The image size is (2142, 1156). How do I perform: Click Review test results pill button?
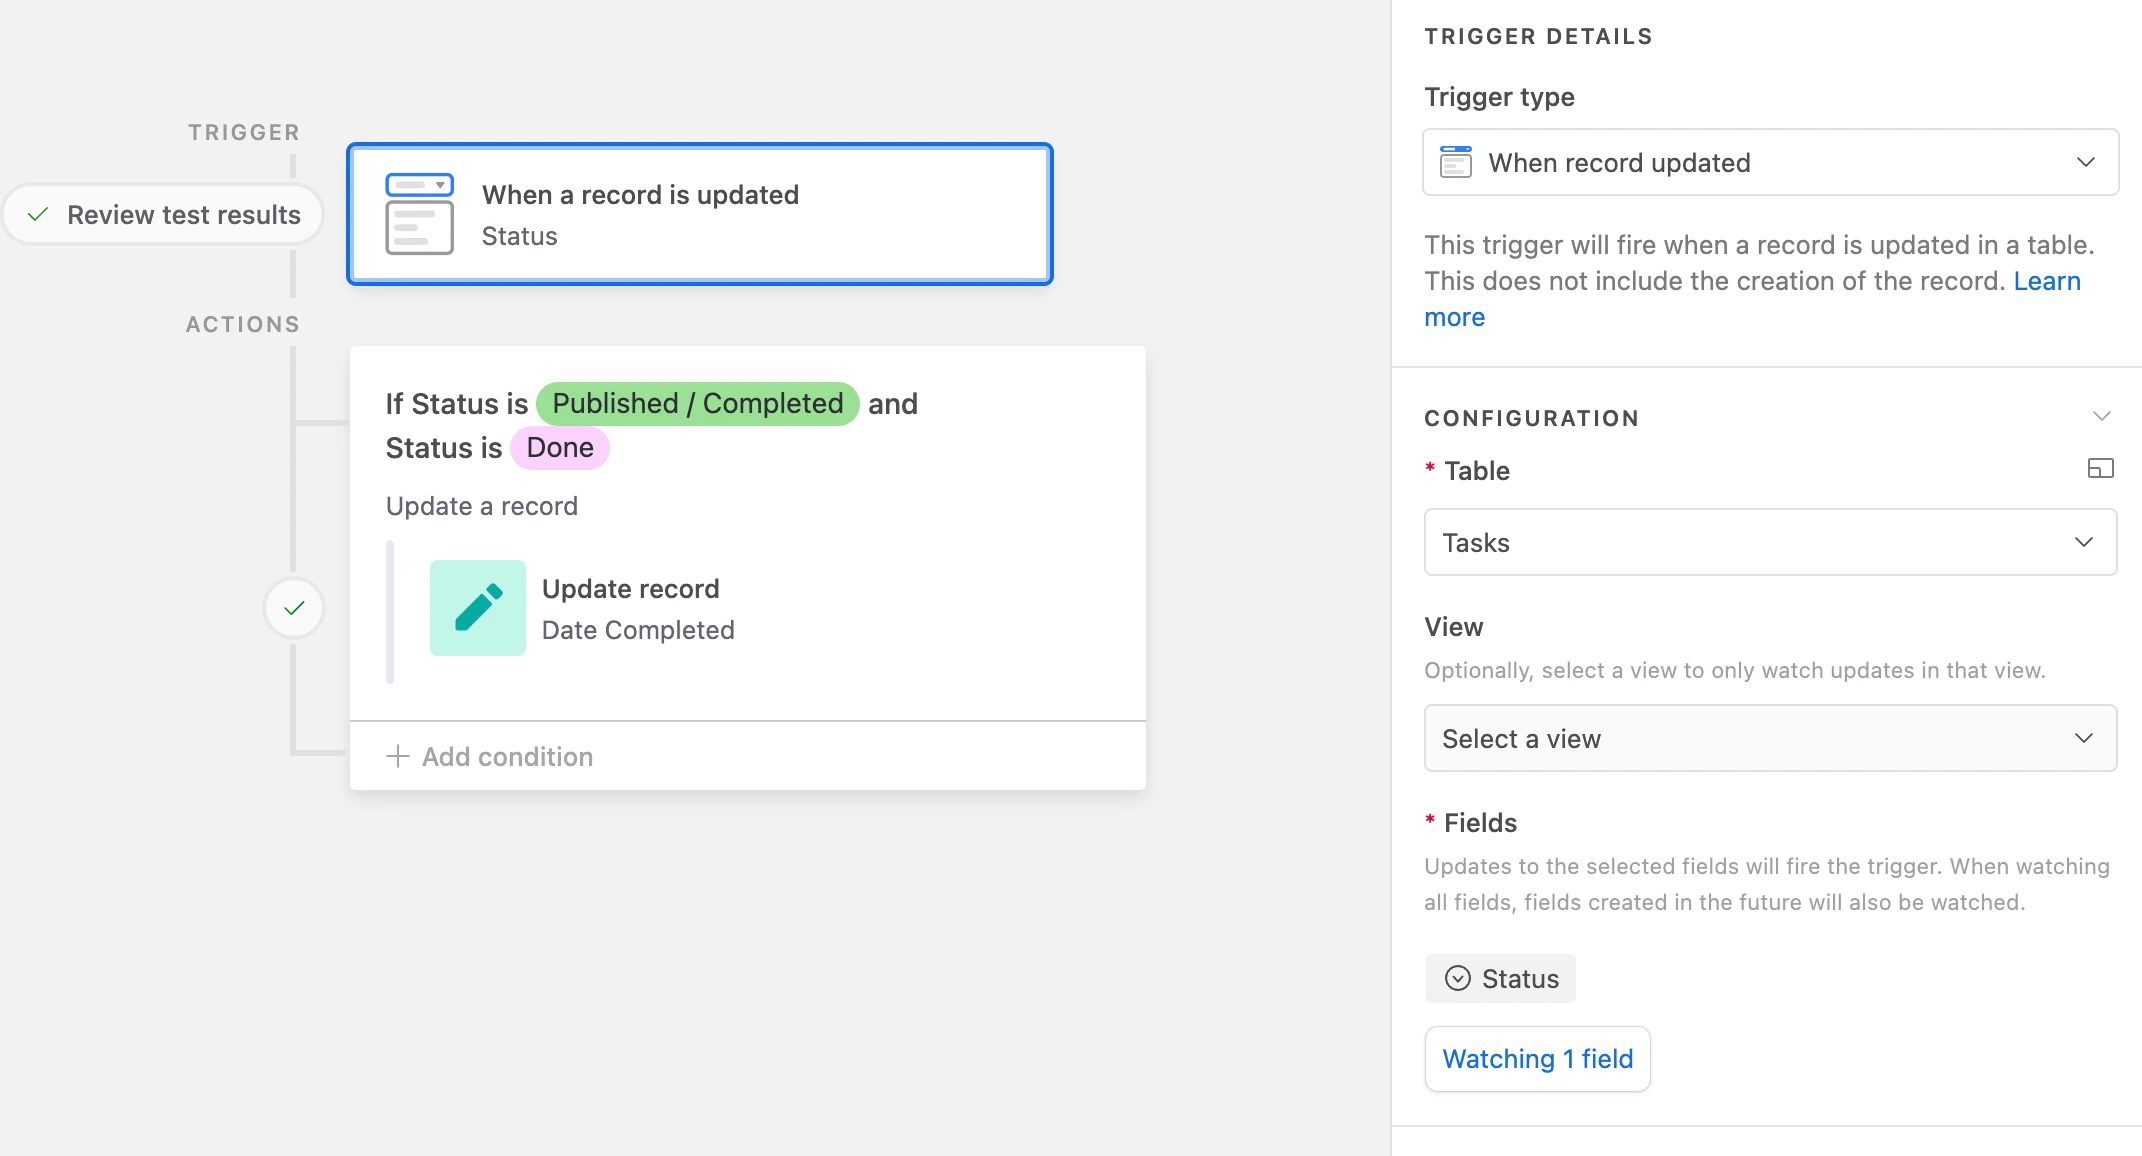click(x=164, y=214)
